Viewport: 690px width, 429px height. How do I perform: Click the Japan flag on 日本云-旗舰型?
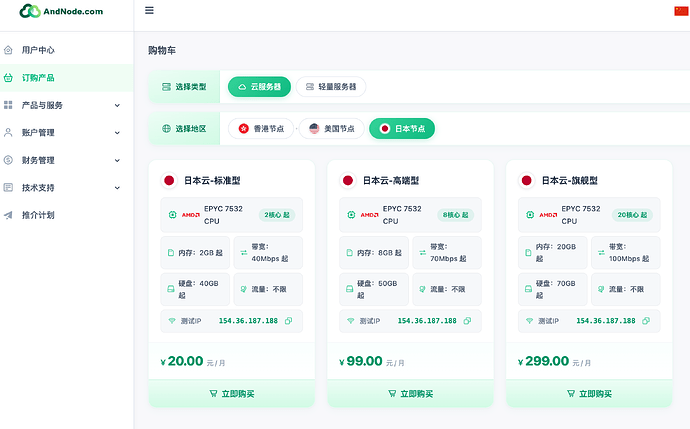pos(526,180)
